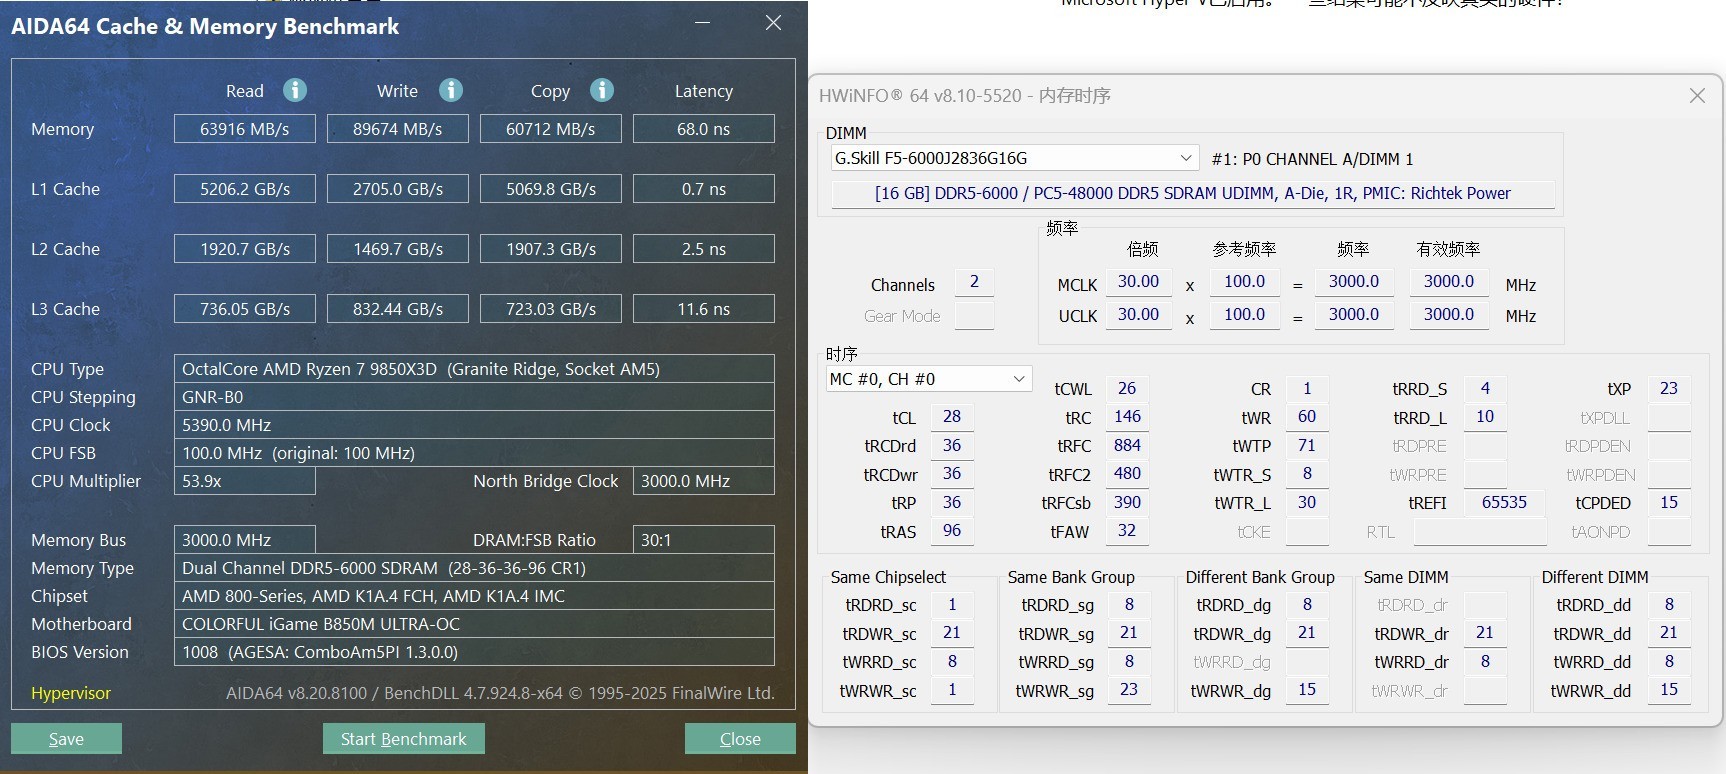The image size is (1726, 774).
Task: Open the G.Skill DIMM selection dropdown
Action: point(1014,158)
